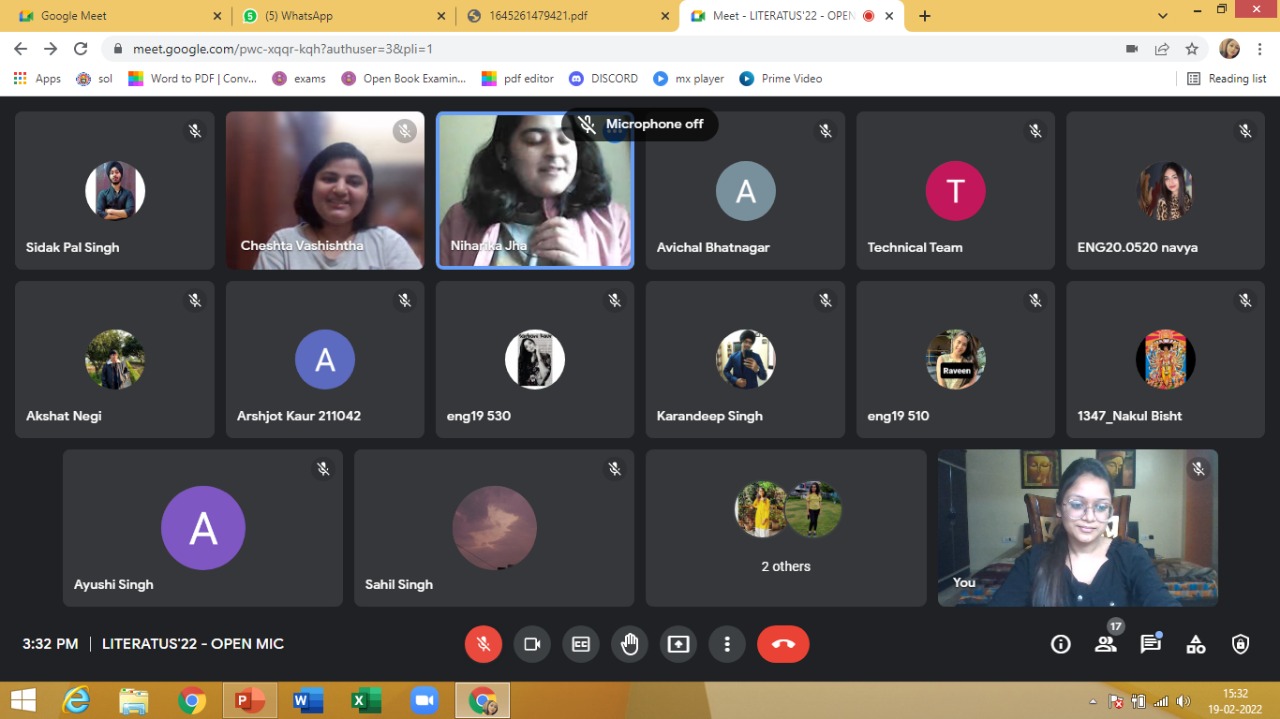Toggle the camera on or off

coord(532,644)
